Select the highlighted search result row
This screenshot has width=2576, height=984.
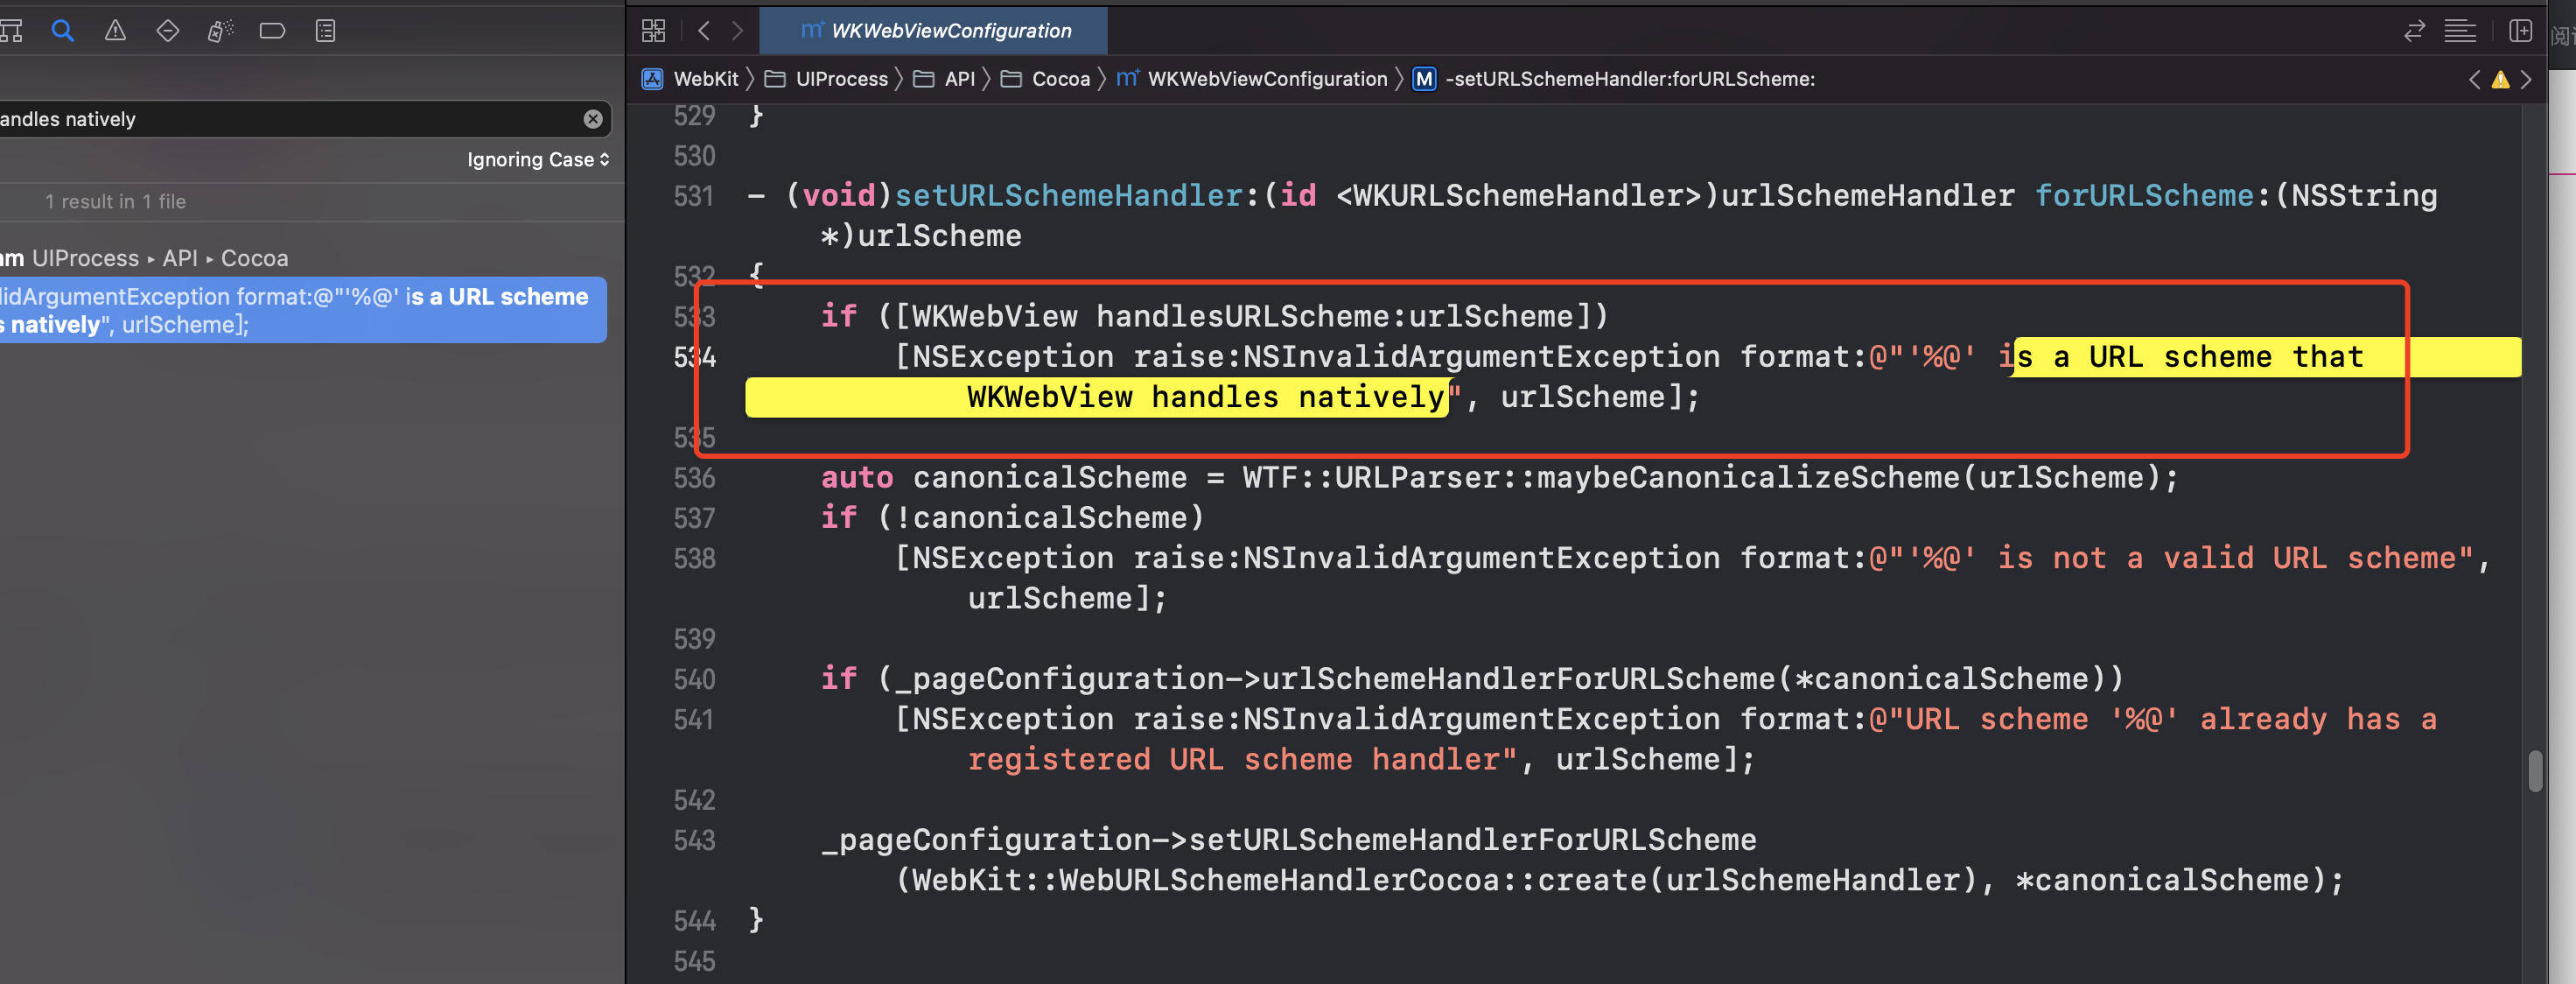click(300, 310)
